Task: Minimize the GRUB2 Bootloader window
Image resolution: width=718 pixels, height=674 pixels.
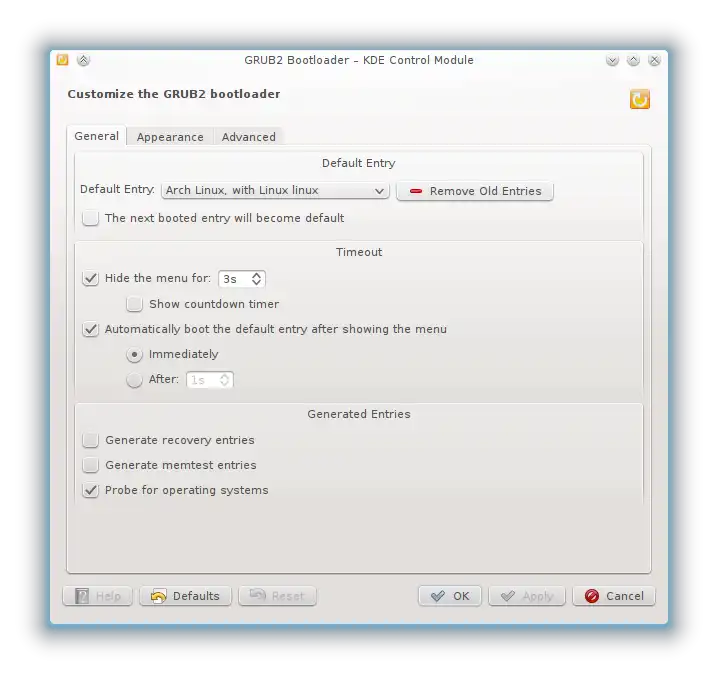Action: point(612,60)
